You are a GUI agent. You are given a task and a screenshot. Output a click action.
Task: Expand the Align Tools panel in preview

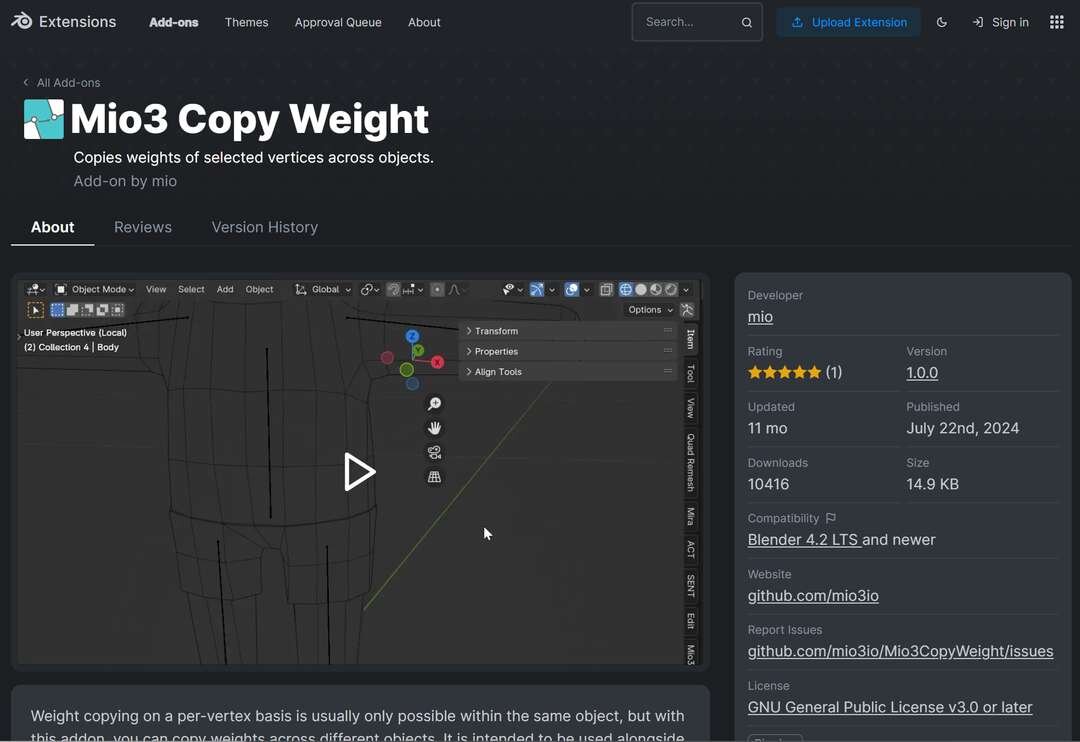[568, 371]
